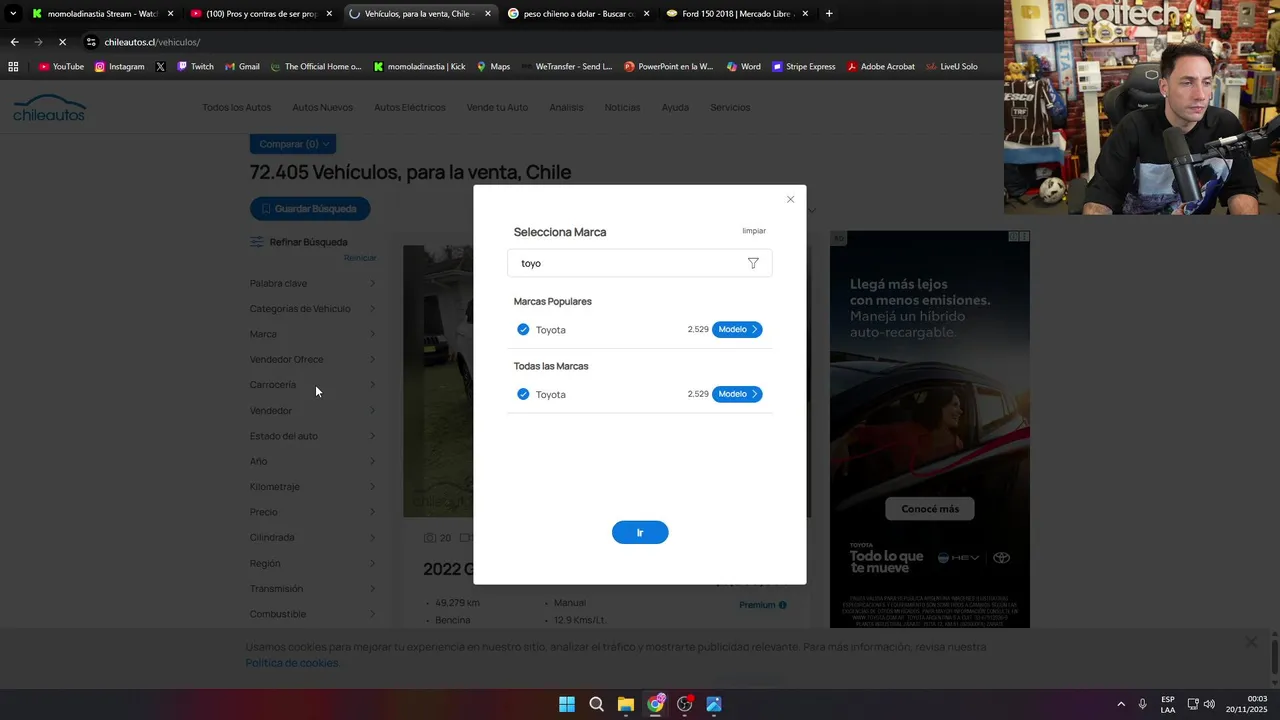Open Word bookmark
Screen dimensions: 1280x720
click(743, 67)
